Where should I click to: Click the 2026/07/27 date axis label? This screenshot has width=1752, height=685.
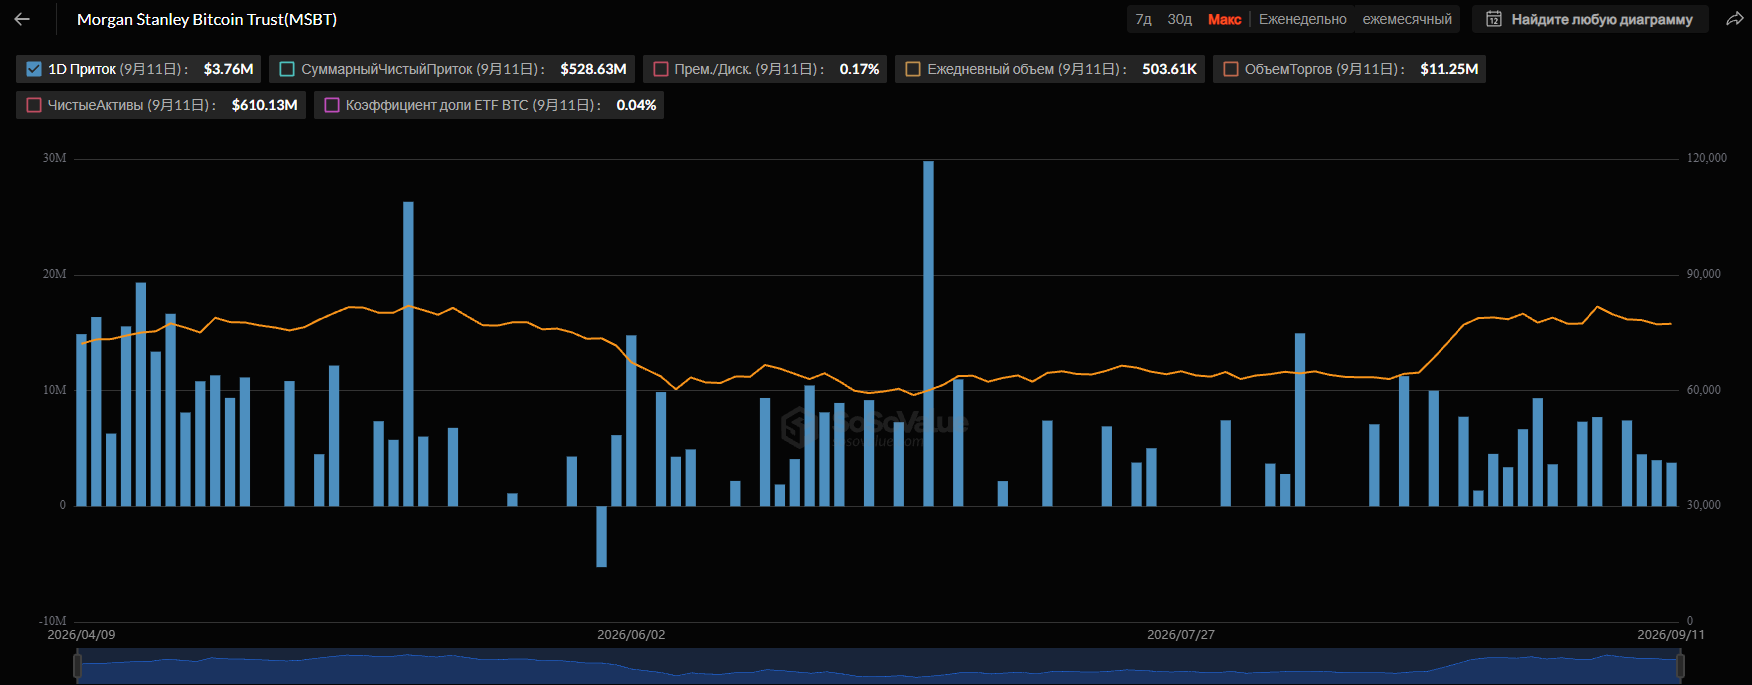pos(1181,635)
